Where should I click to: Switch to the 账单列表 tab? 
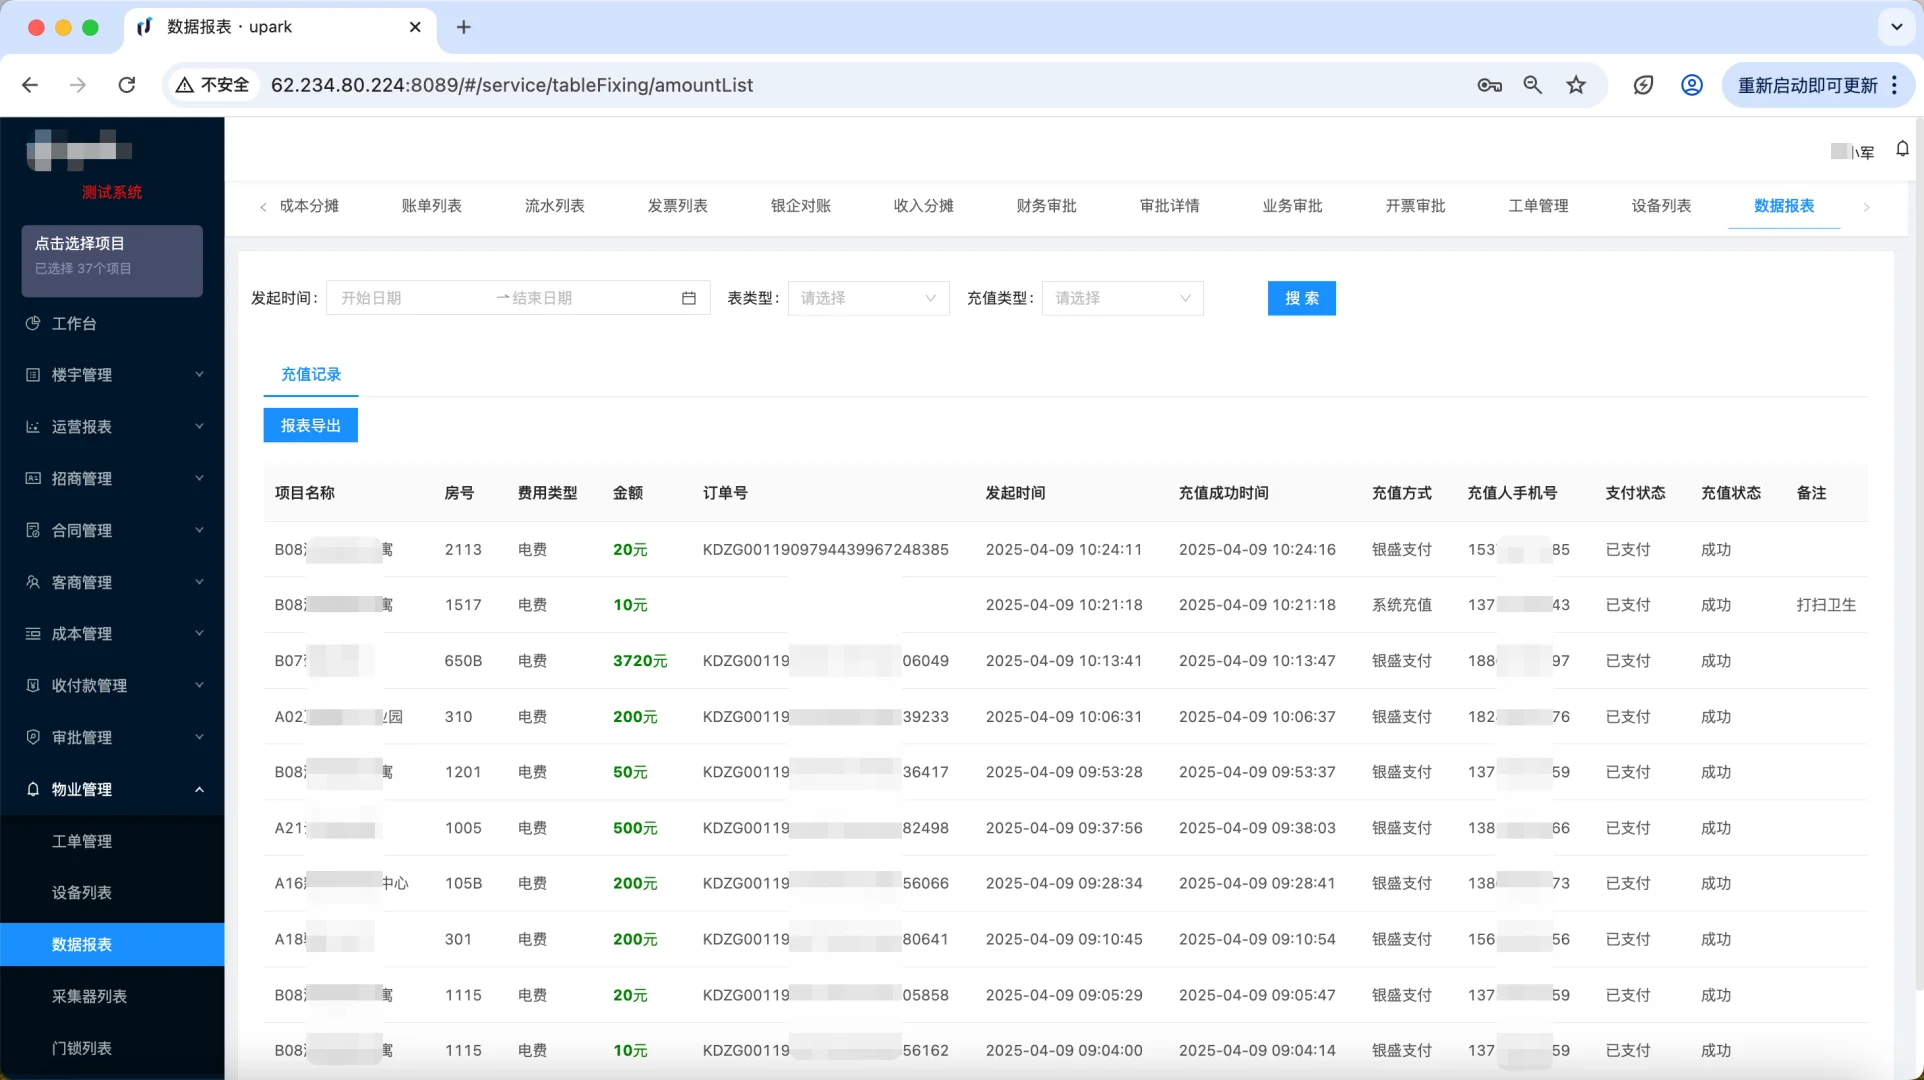tap(431, 206)
